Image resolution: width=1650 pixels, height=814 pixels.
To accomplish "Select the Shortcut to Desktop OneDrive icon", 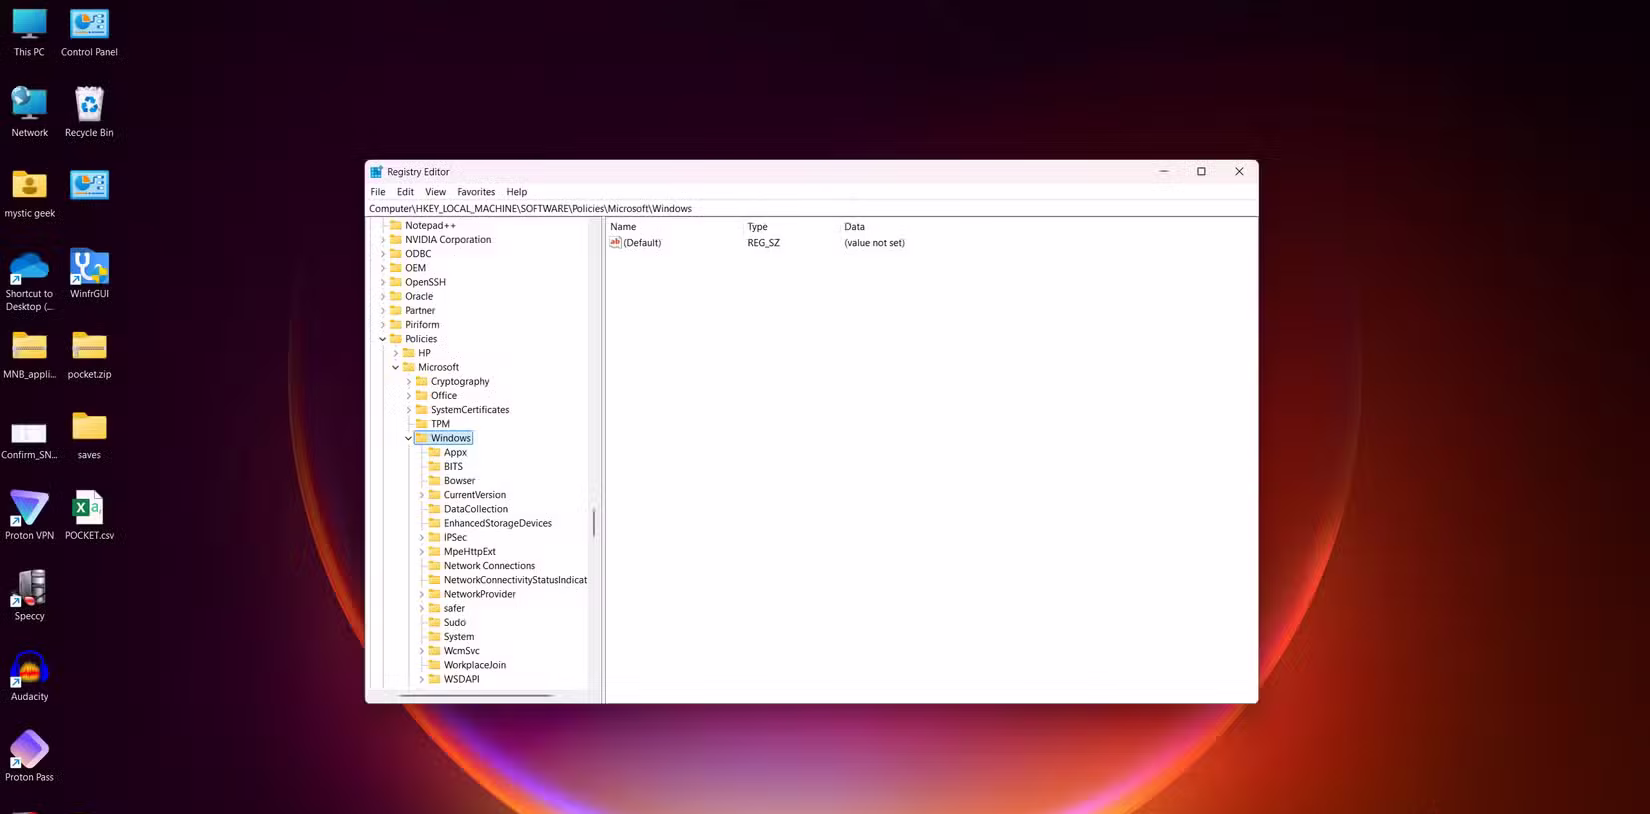I will [x=29, y=280].
